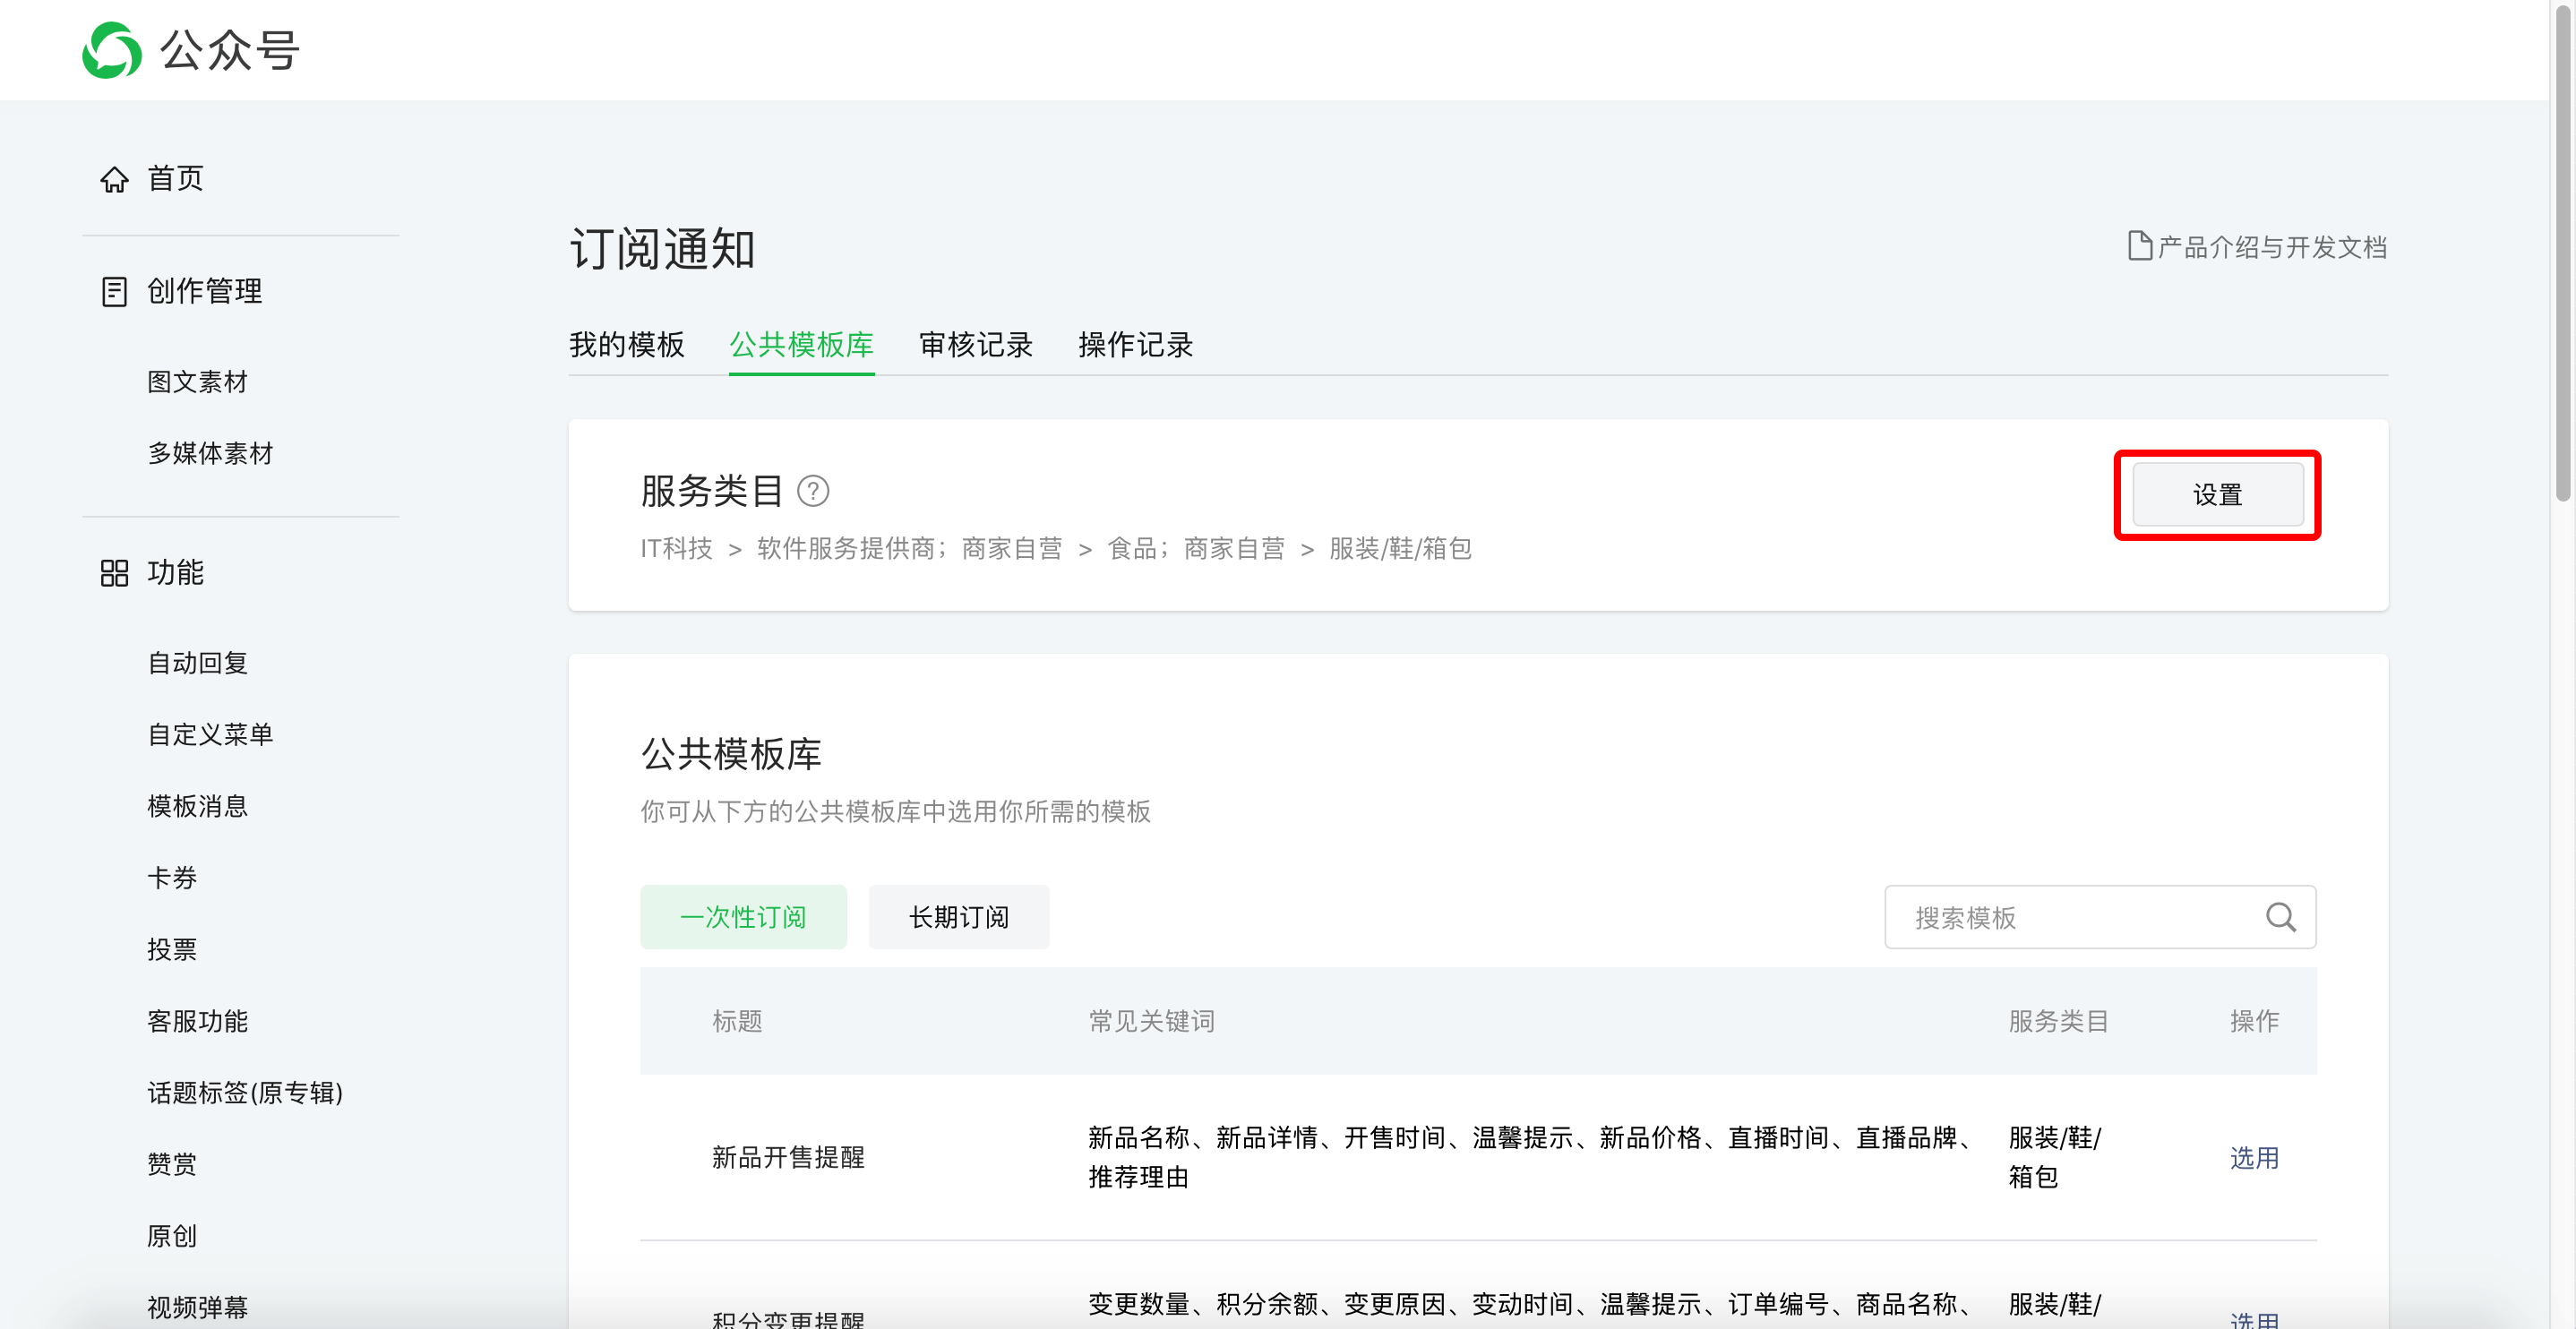Switch to 我的模板 tab
2576x1329 pixels.
click(x=627, y=345)
